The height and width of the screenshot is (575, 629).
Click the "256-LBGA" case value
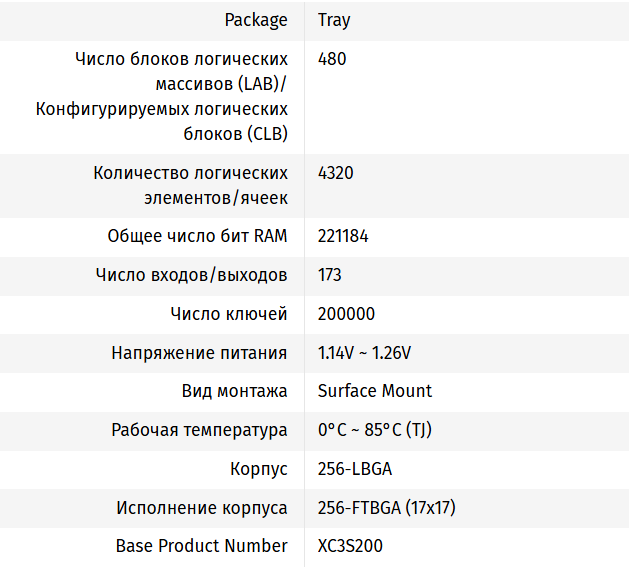pyautogui.click(x=353, y=469)
